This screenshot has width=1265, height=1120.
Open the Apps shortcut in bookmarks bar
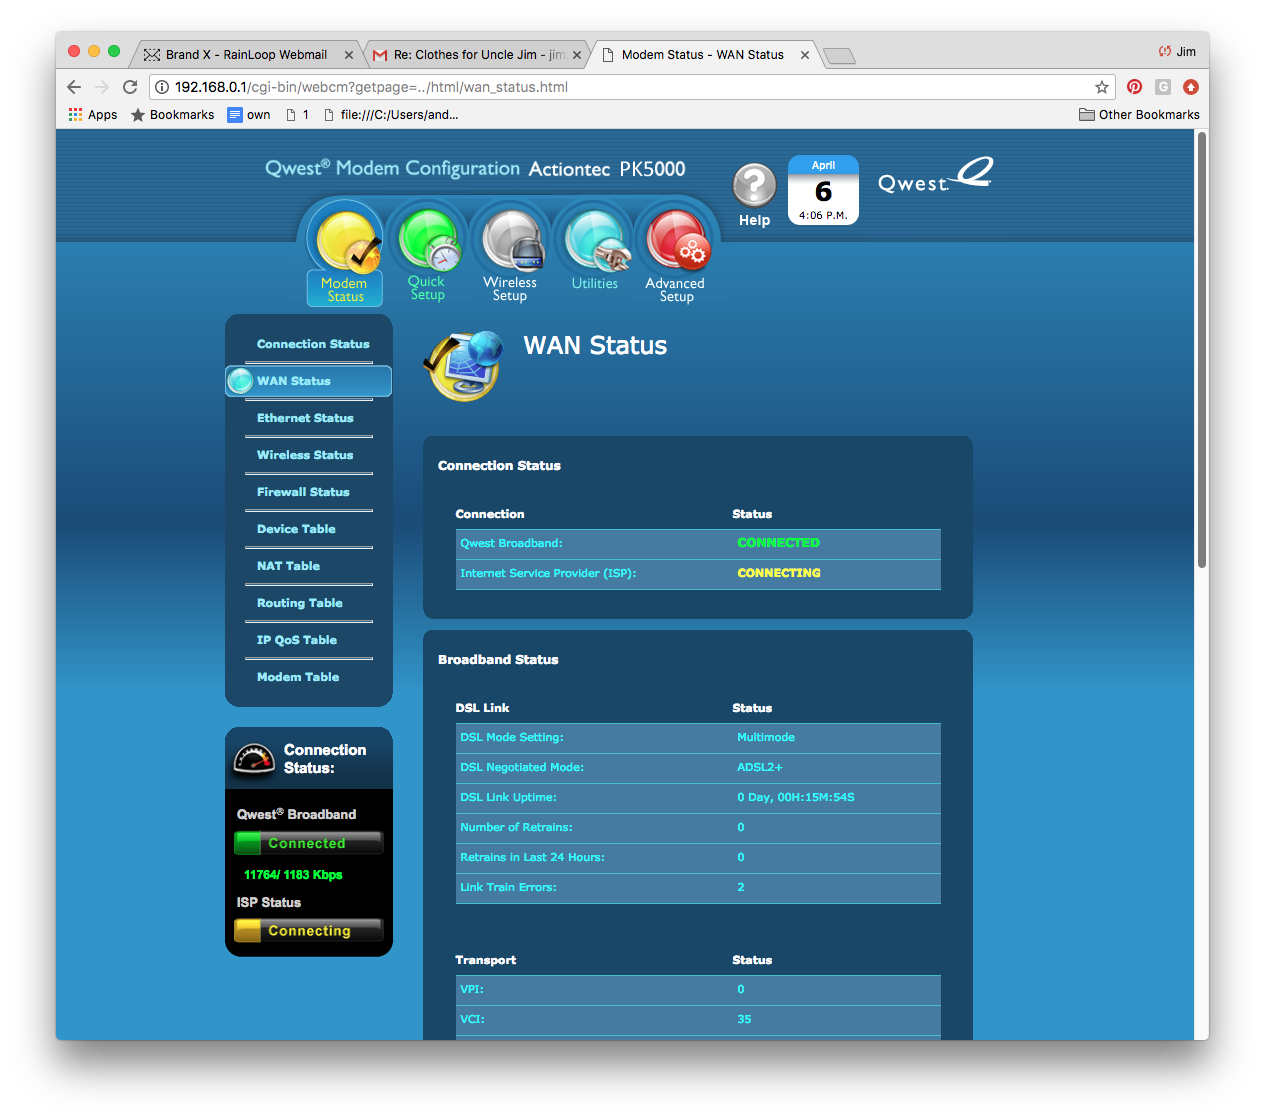(x=93, y=115)
